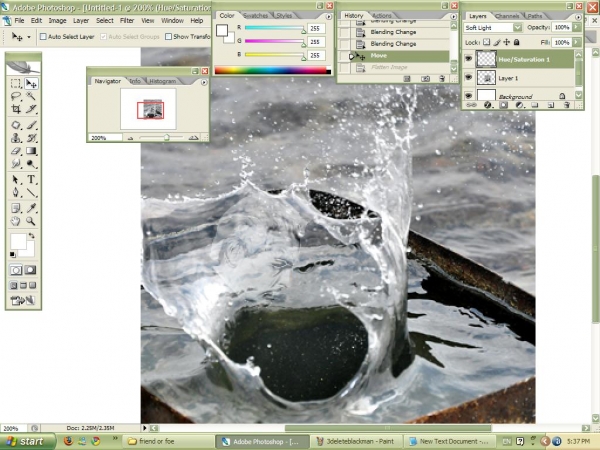This screenshot has width=600, height=450.
Task: Click Jump to ImageReady icon
Action: [23, 301]
